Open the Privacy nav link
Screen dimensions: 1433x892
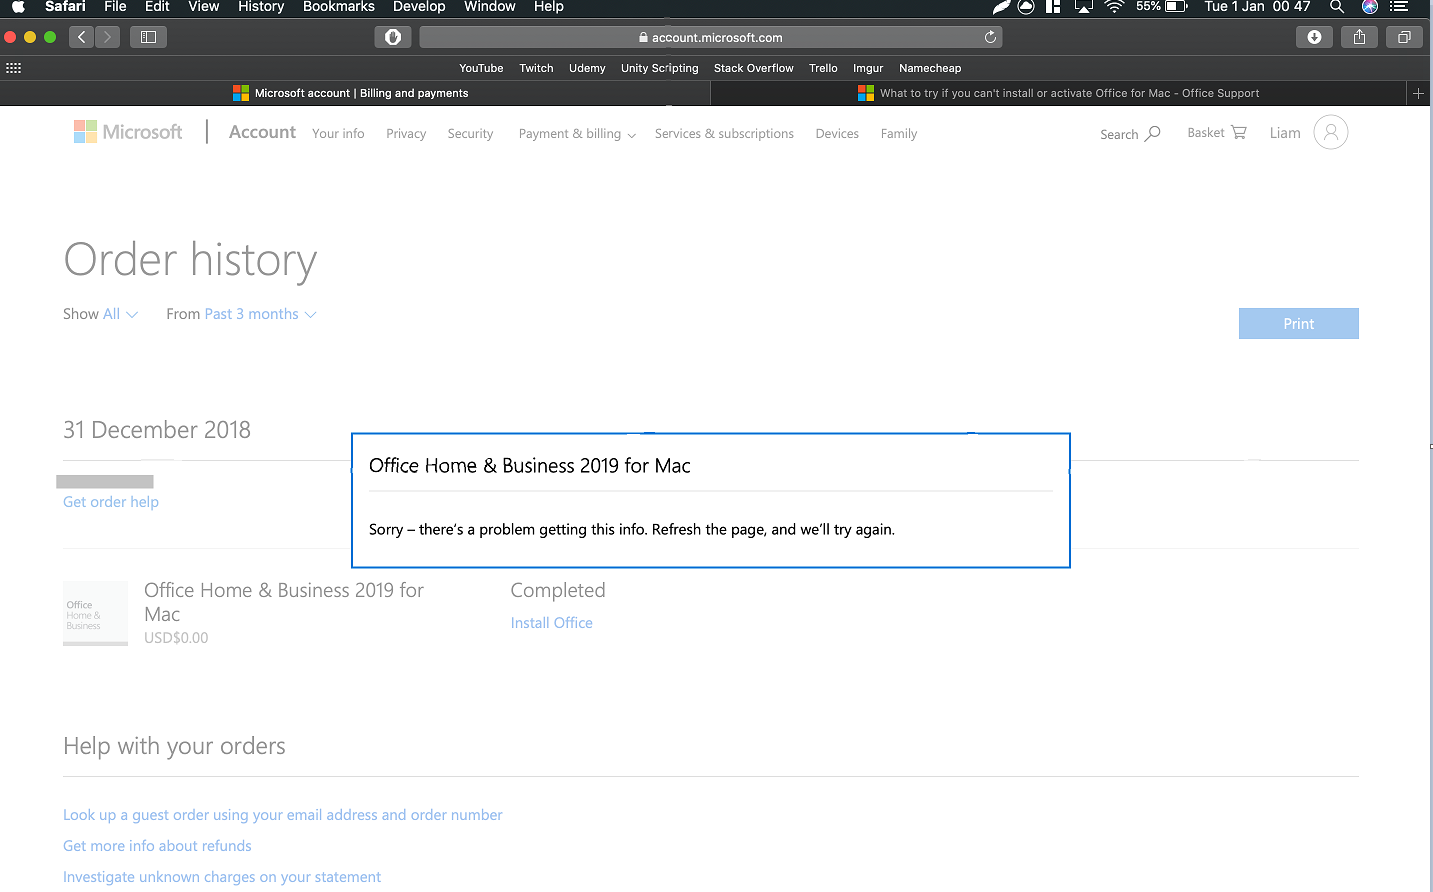406,134
